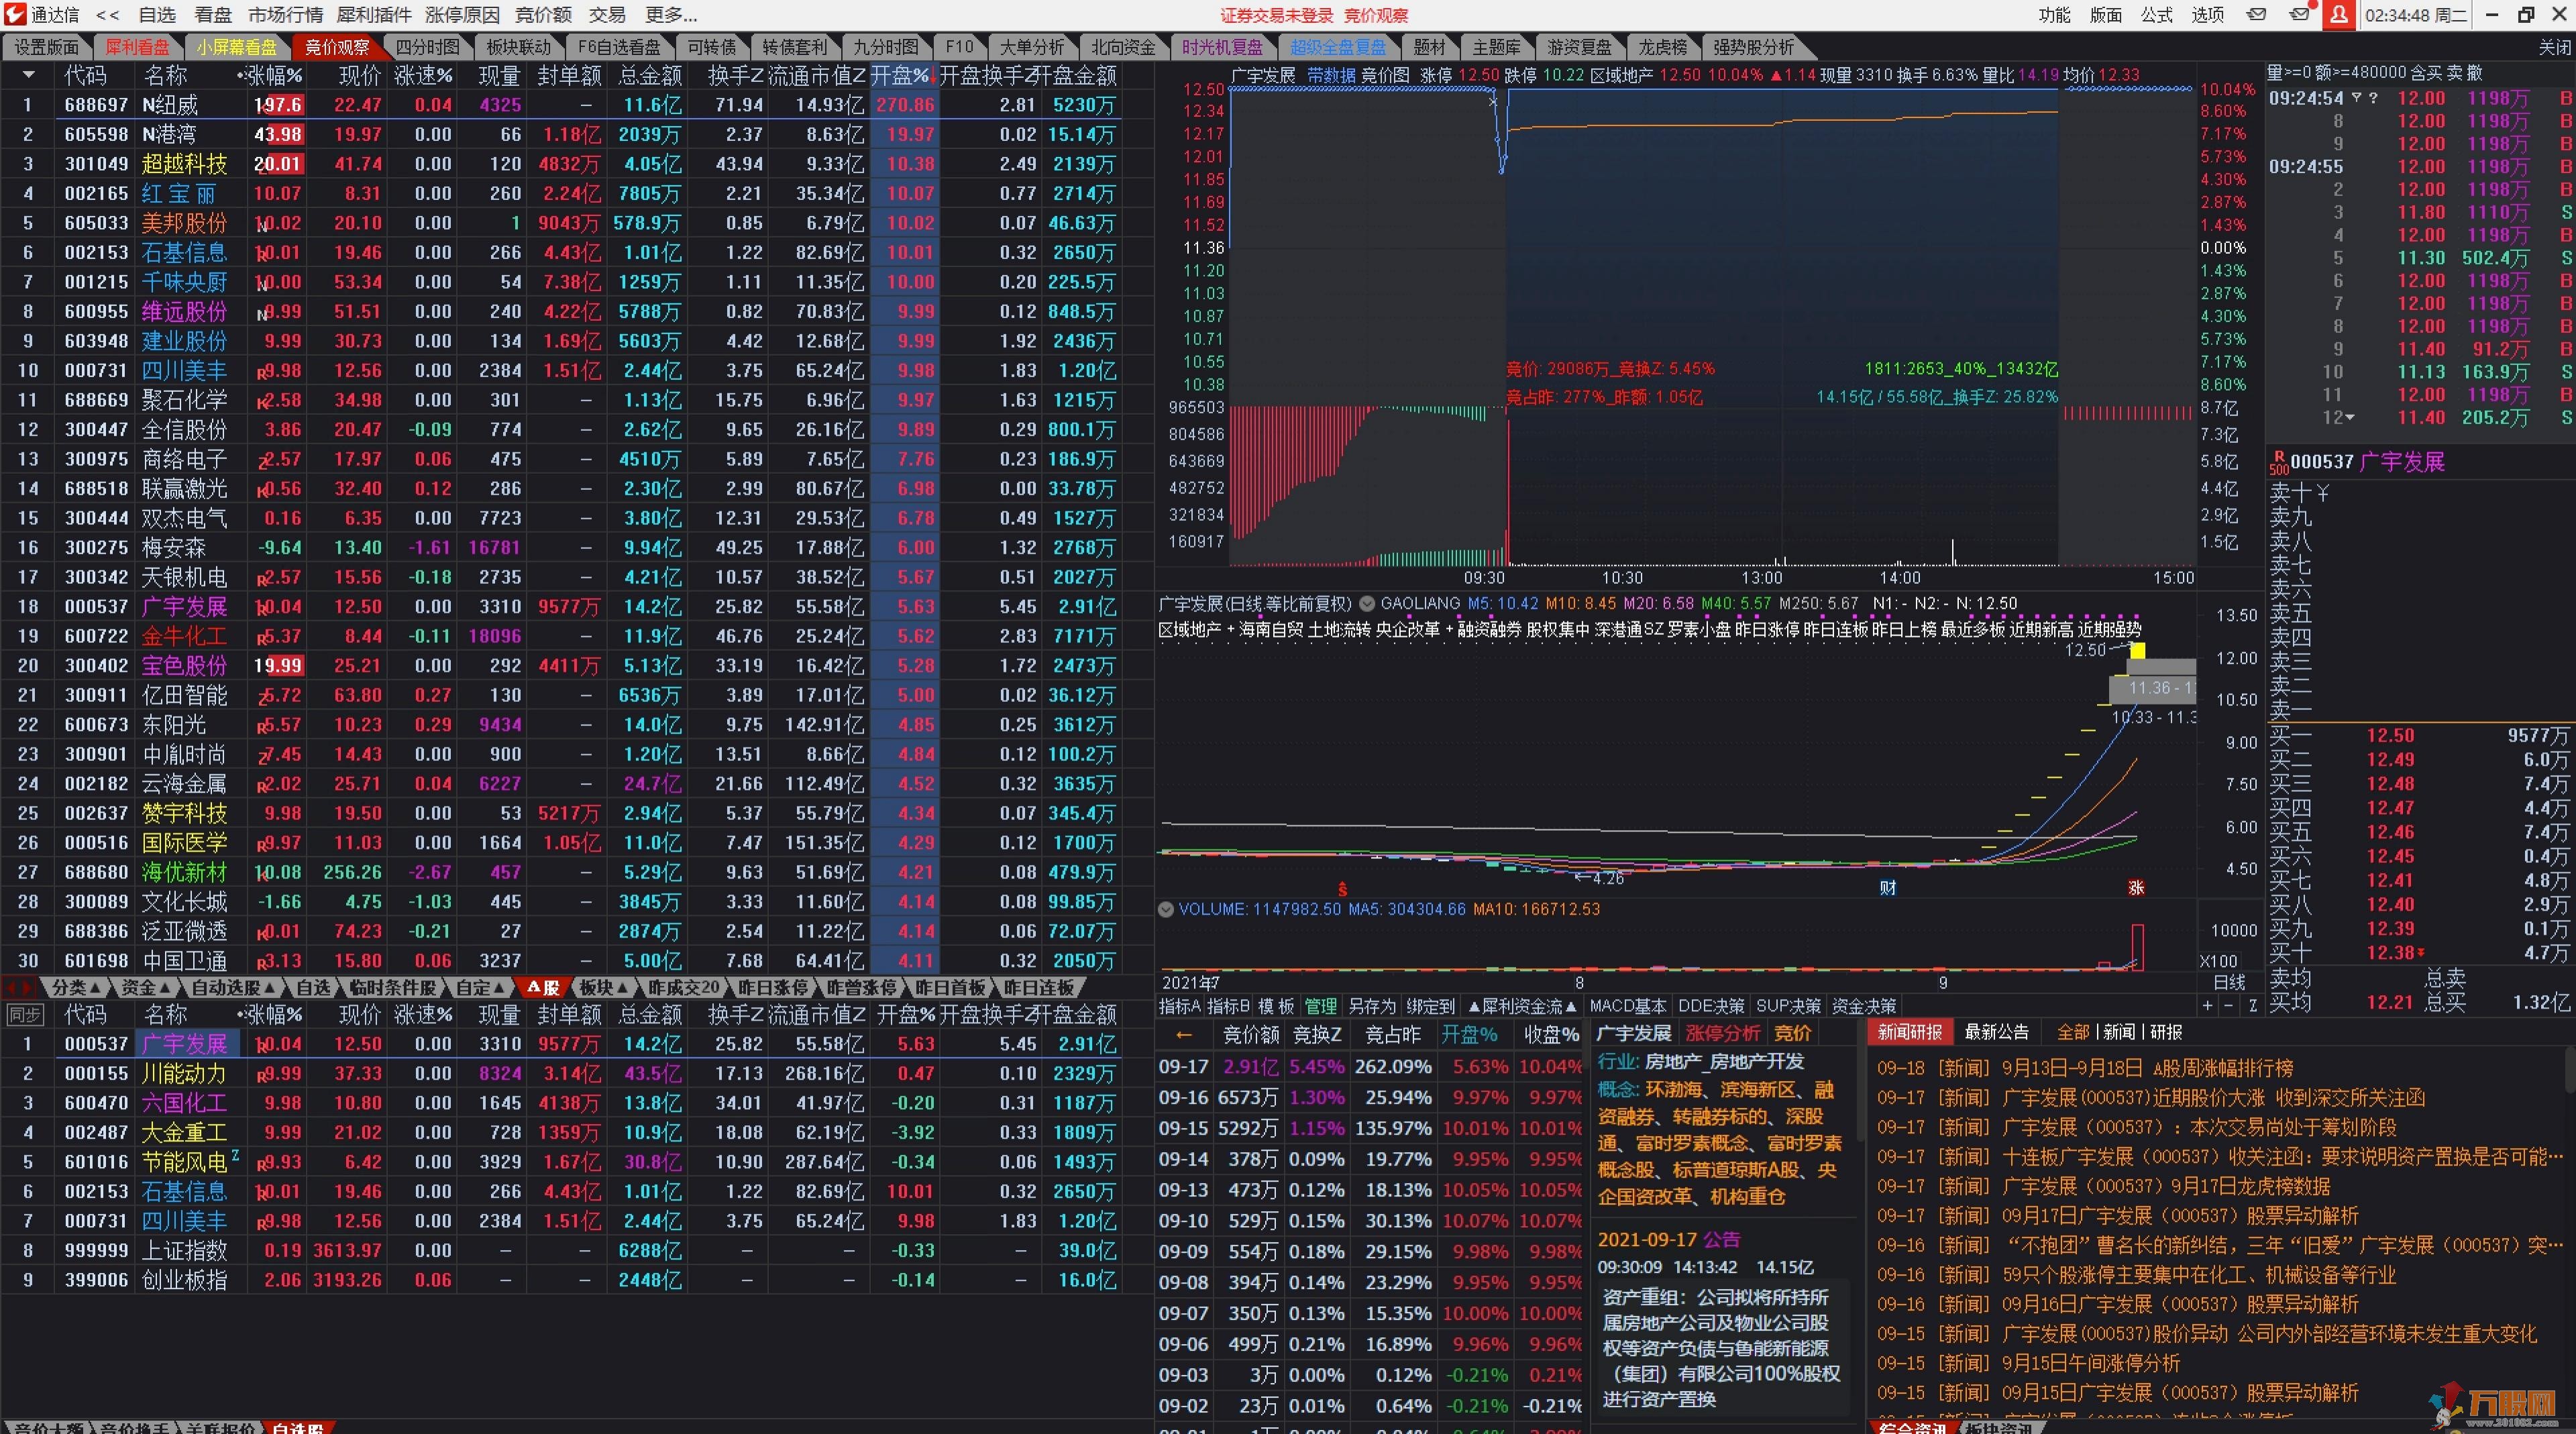This screenshot has height=1434, width=2576.
Task: Click the grey circle icon before VOLUME indicator
Action: click(x=1165, y=909)
